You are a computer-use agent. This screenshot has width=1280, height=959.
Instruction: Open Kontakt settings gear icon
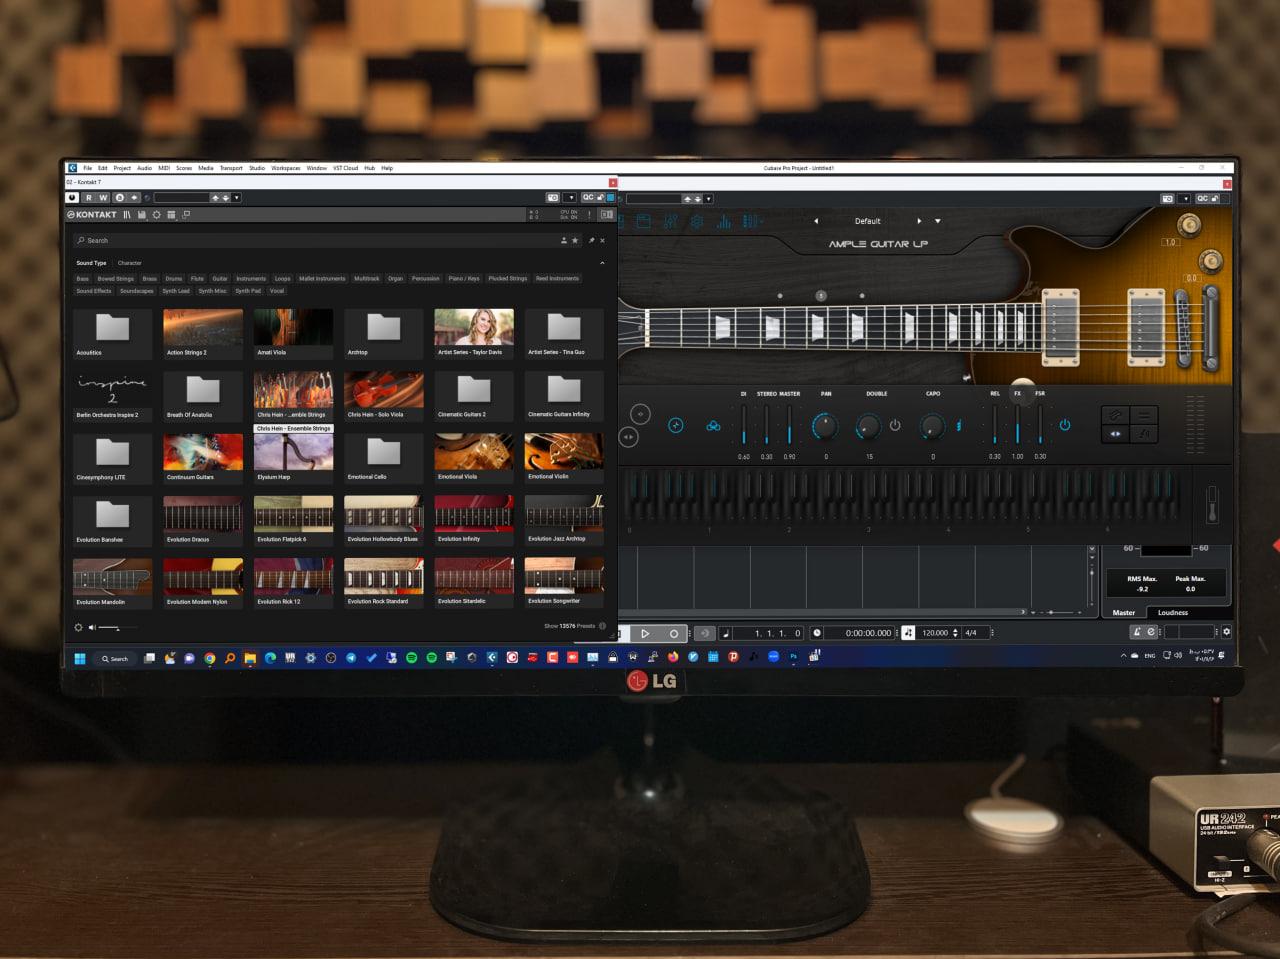pyautogui.click(x=156, y=215)
